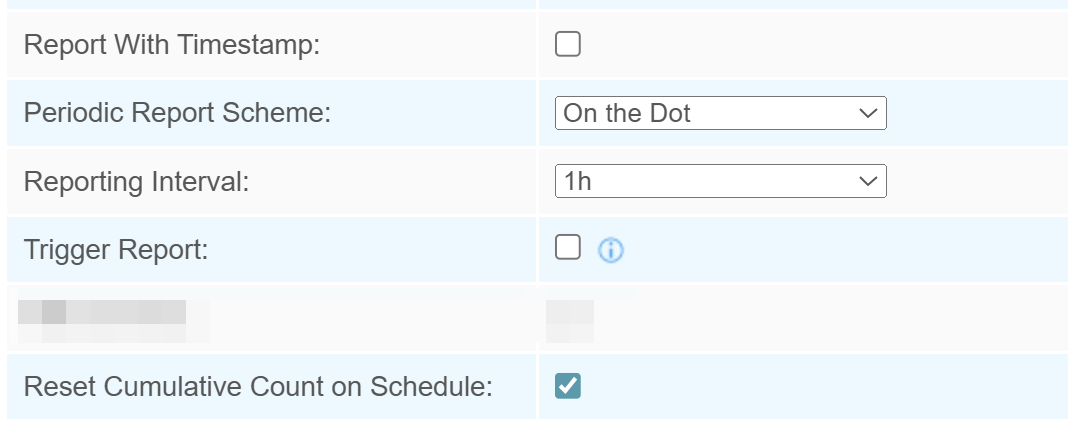Click the info icon beside Trigger Report

click(x=610, y=251)
